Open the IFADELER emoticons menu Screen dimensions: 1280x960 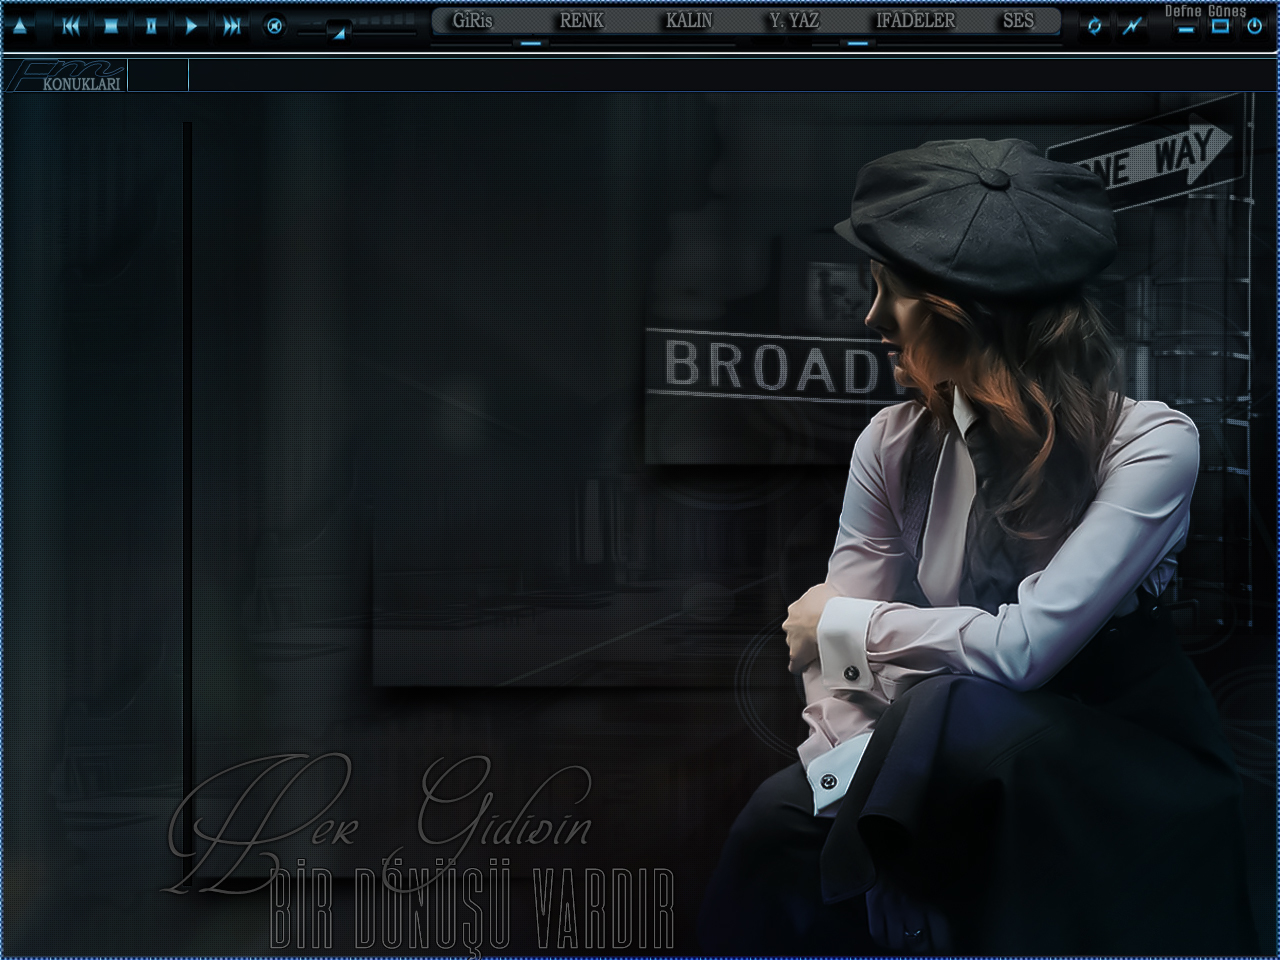pos(915,21)
